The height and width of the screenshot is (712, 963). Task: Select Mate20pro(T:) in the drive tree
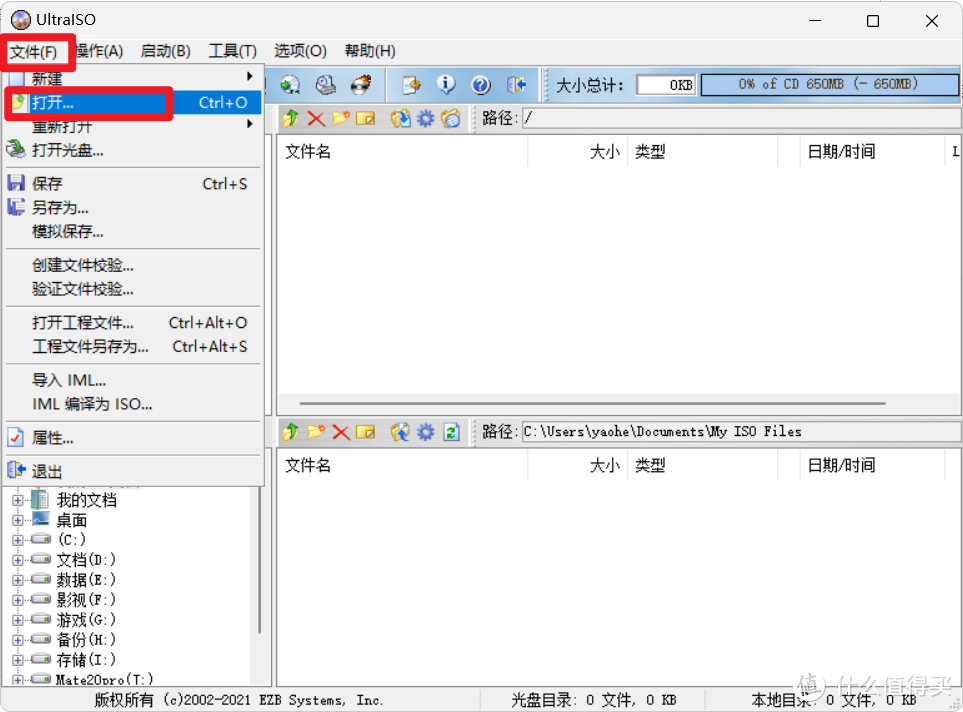pos(104,679)
